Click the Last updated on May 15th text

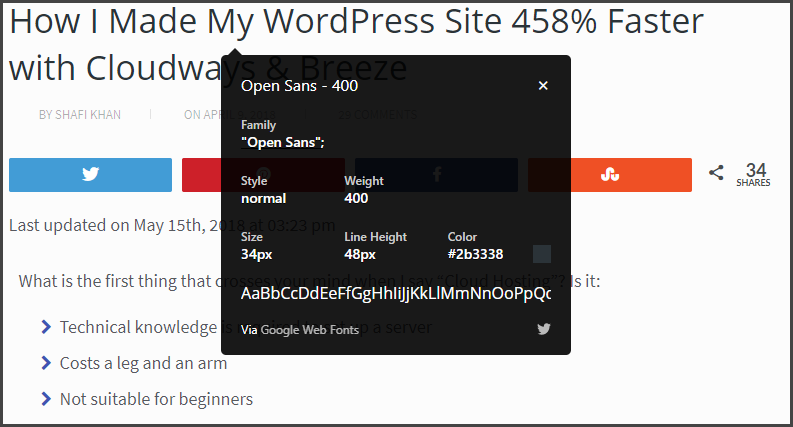(x=172, y=225)
